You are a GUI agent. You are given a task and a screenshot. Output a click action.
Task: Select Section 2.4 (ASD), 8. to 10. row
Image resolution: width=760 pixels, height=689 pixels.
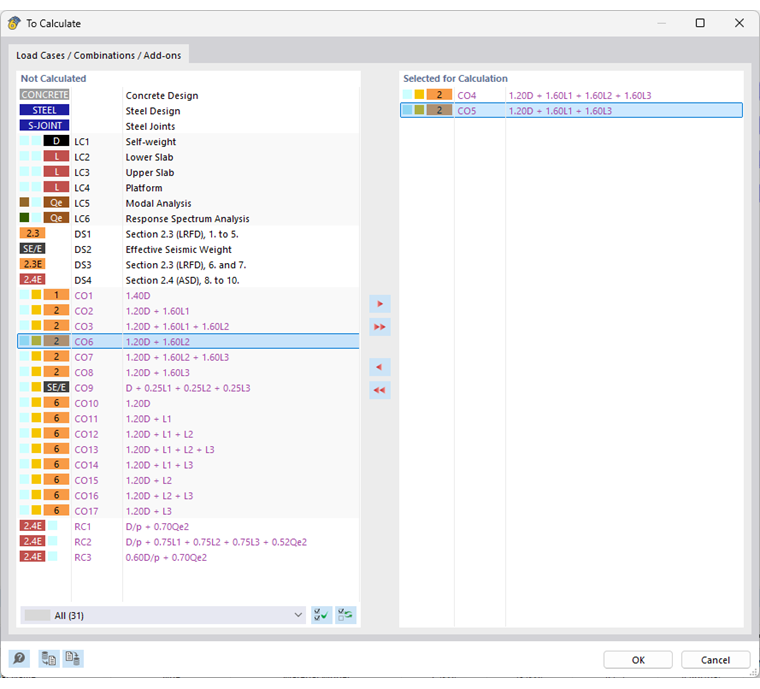point(188,280)
